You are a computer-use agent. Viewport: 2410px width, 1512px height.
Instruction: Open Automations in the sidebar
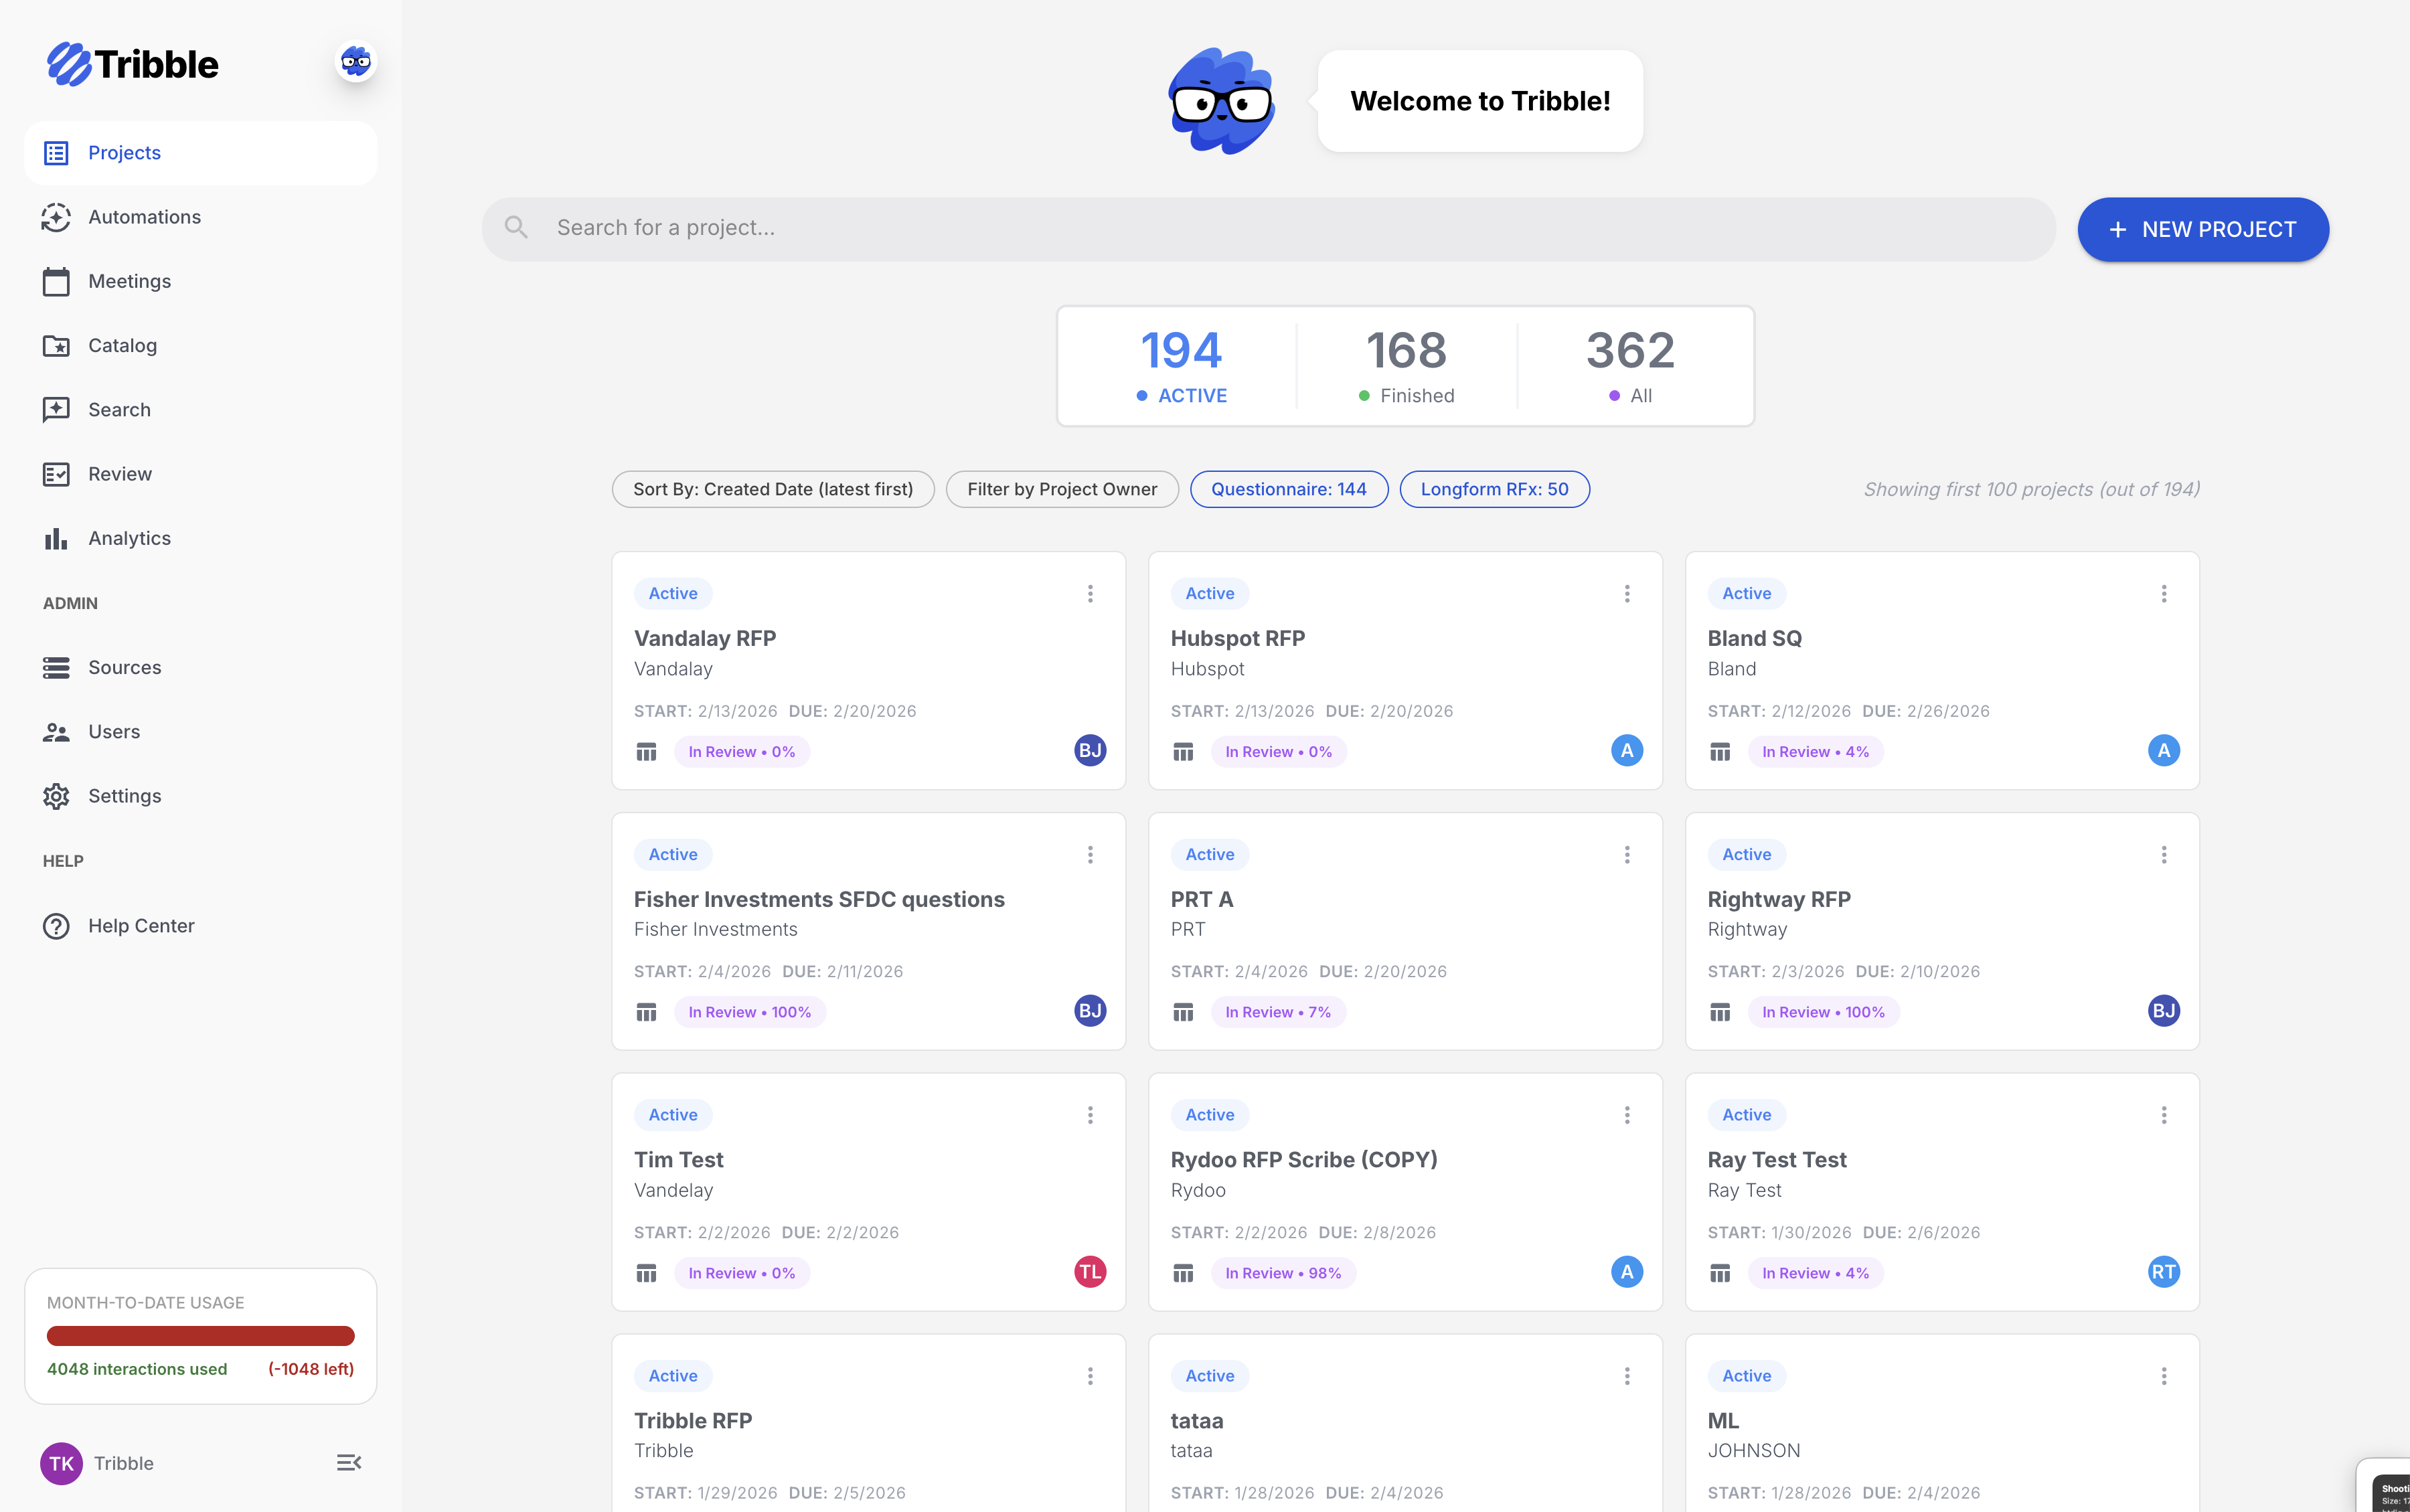(200, 217)
